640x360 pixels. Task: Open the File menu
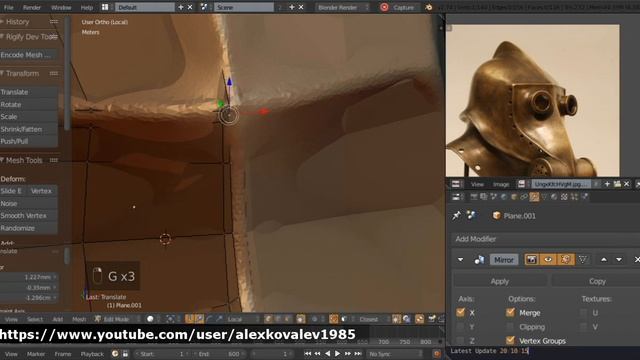8,7
